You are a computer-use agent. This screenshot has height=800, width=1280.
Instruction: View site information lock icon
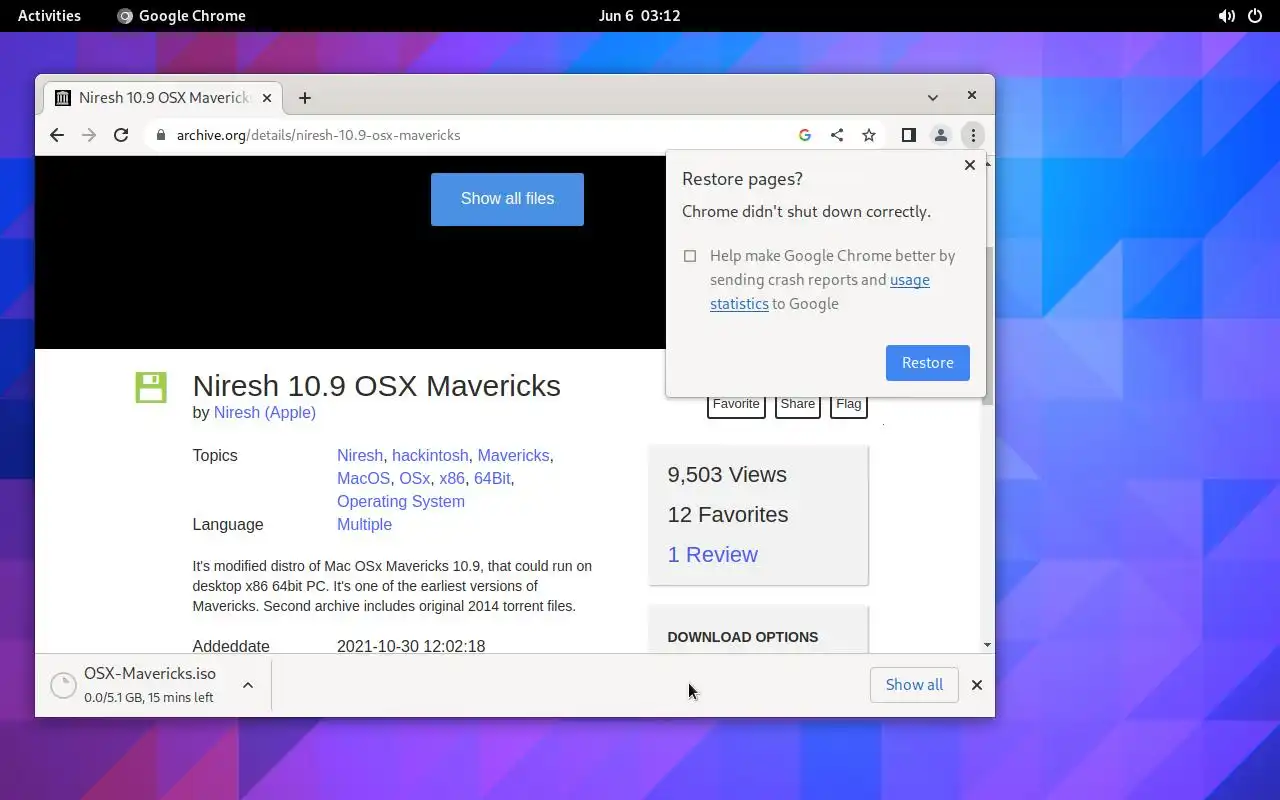point(160,135)
